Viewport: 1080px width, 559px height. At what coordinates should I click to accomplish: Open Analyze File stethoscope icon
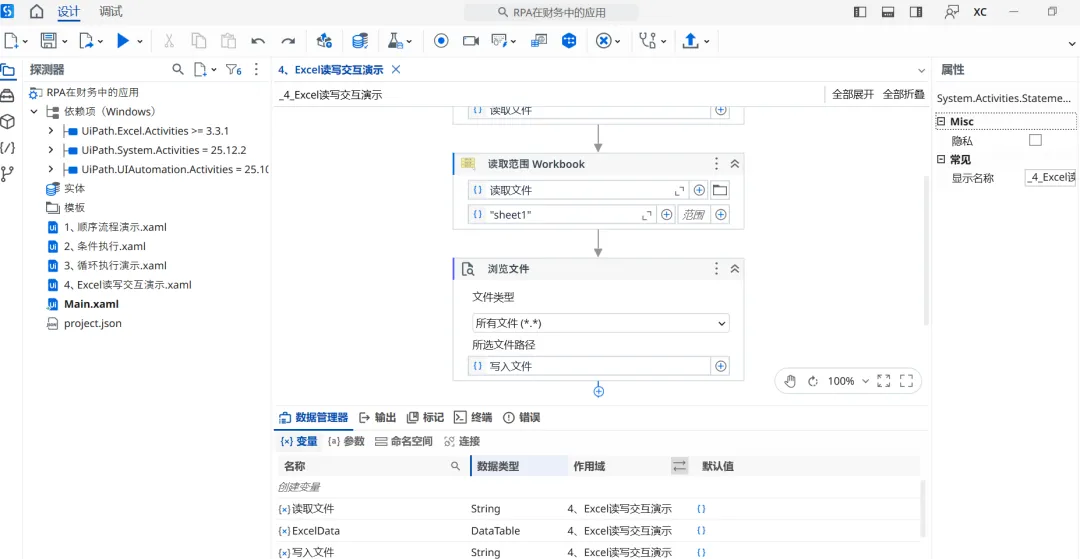(x=647, y=41)
